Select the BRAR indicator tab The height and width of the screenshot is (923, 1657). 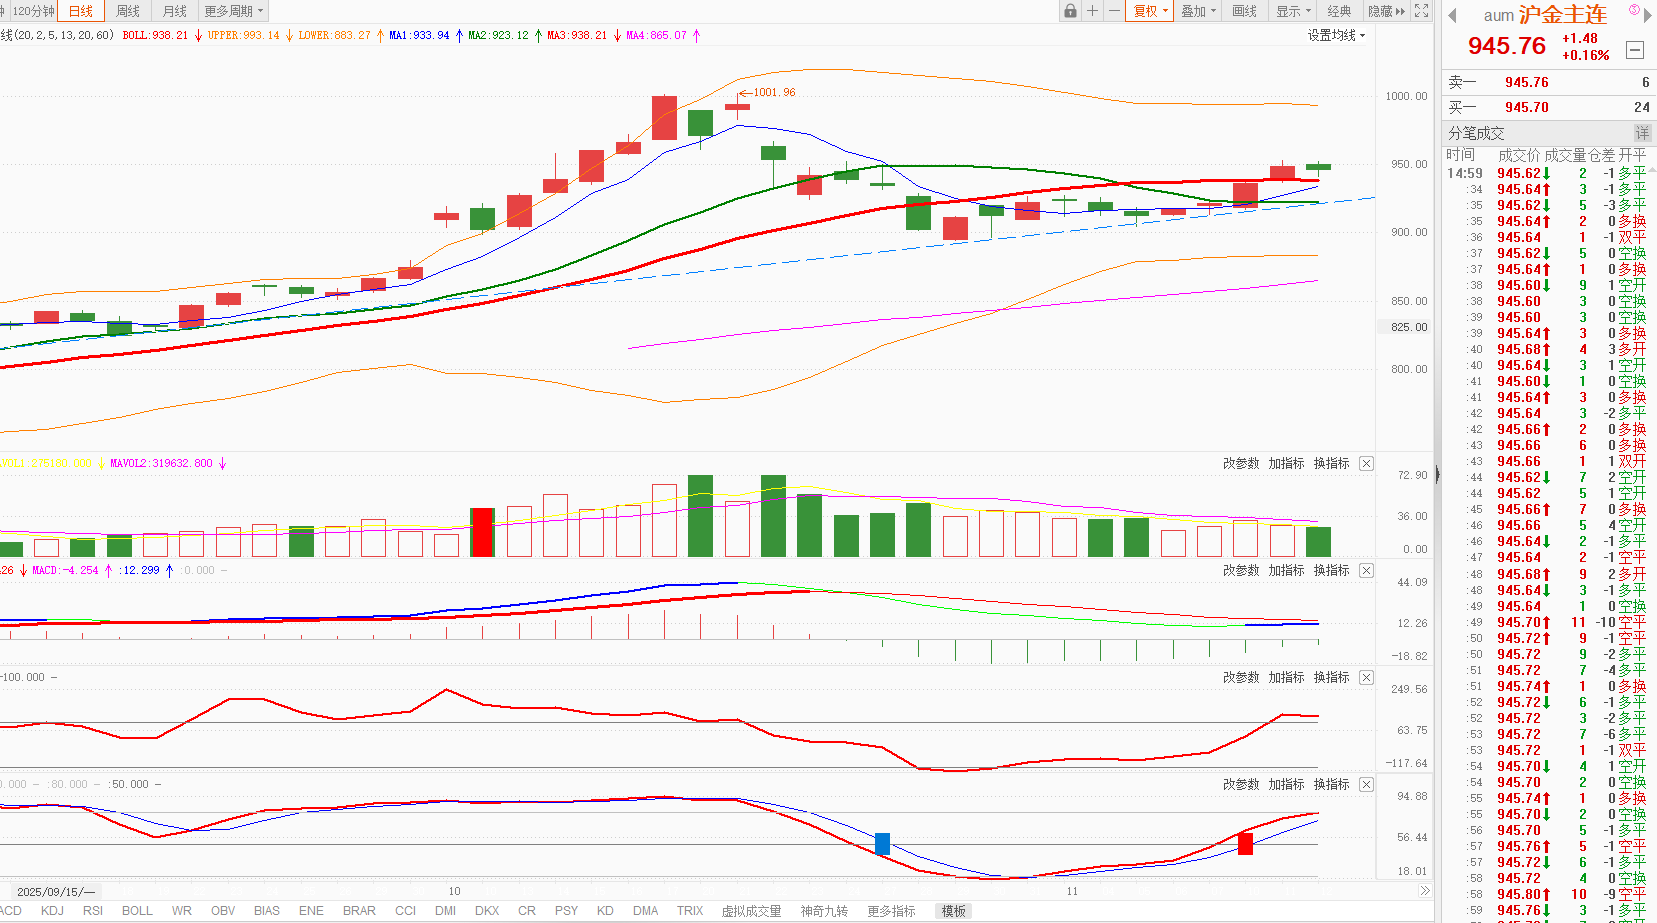pos(359,911)
